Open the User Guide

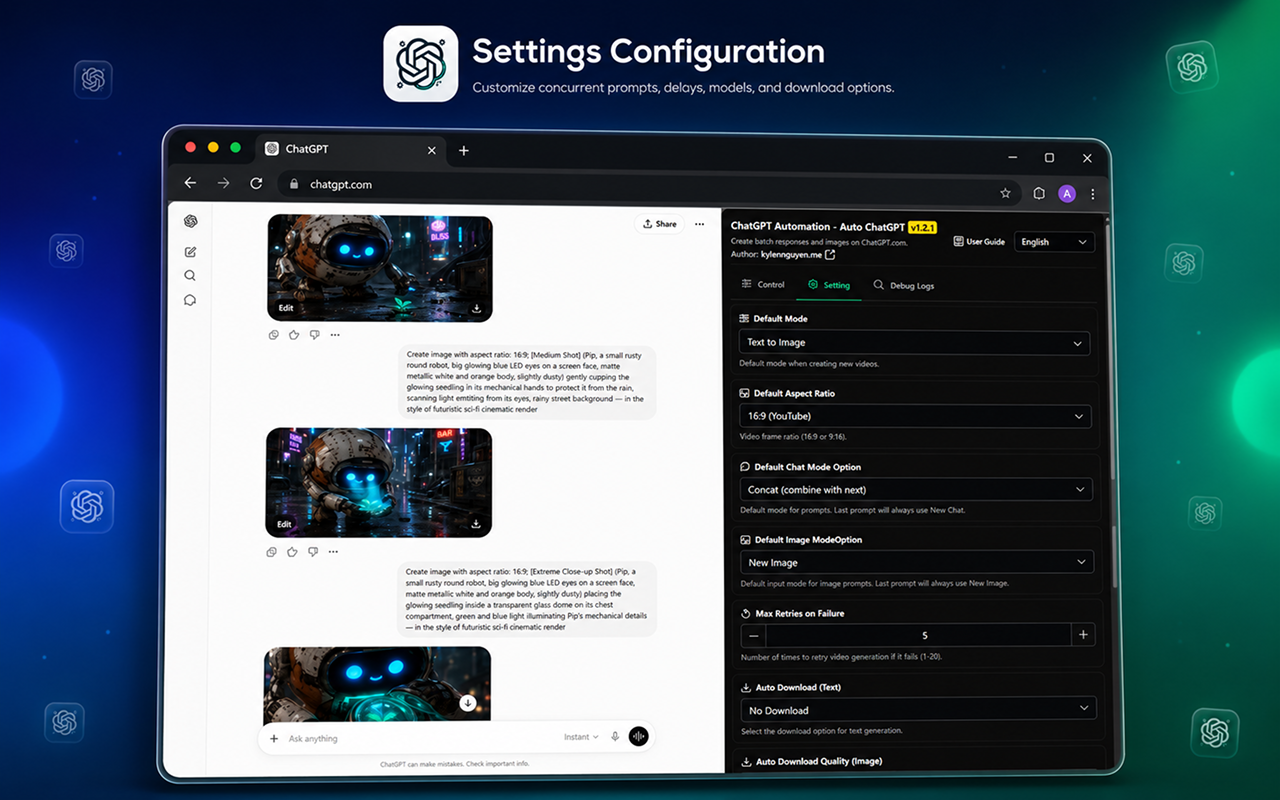point(979,242)
